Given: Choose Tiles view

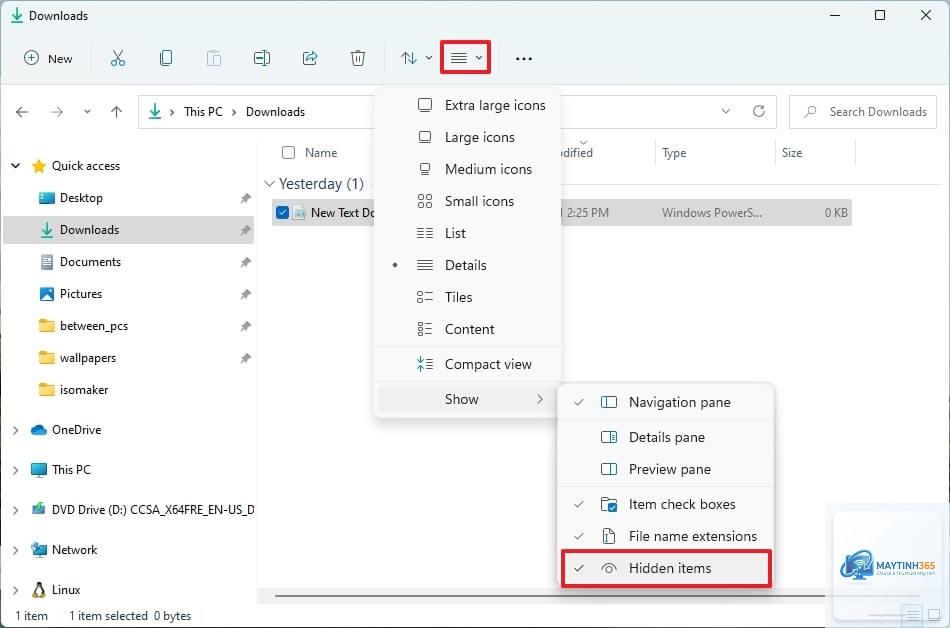Looking at the screenshot, I should 468,297.
